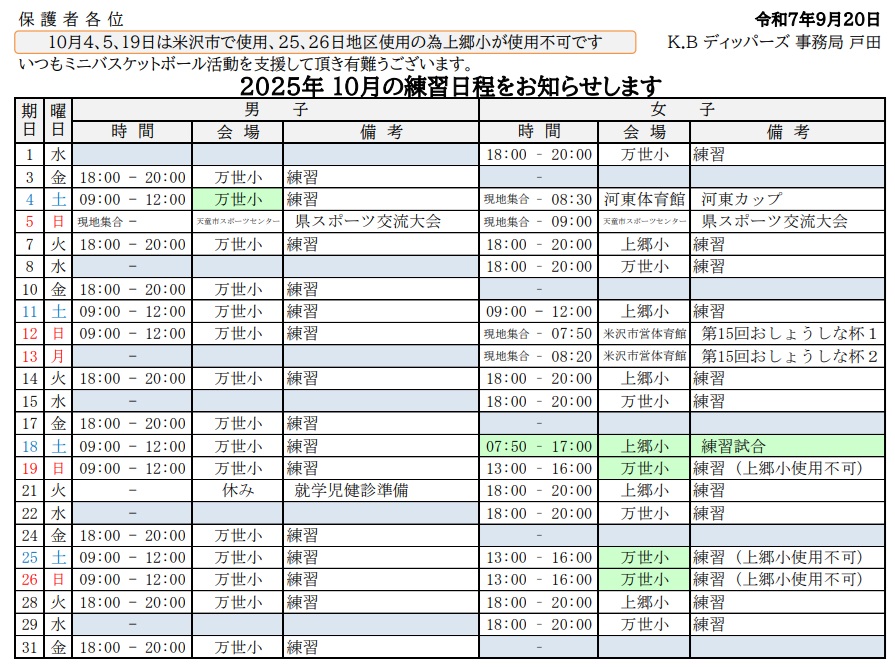
Task: Click the date 令和7年9月20日
Action: [x=819, y=19]
